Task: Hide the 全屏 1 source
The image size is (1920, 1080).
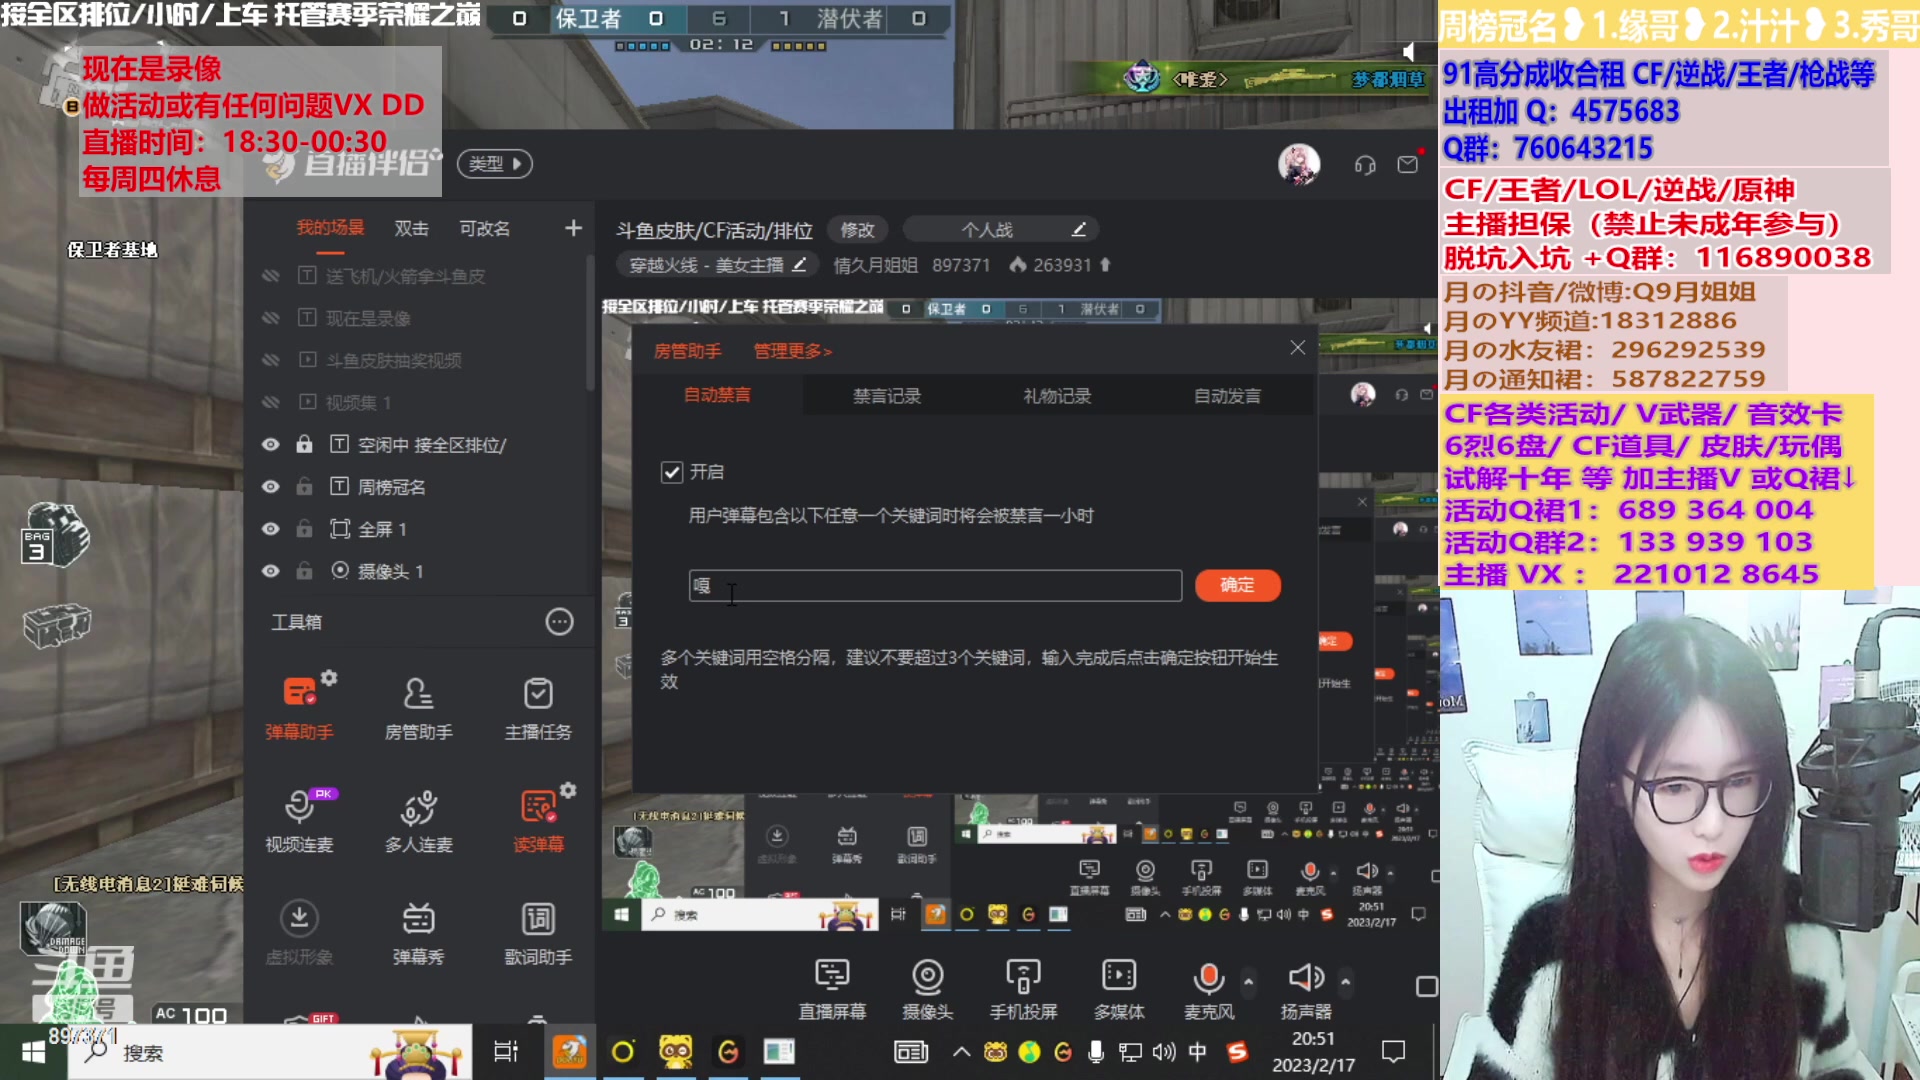Action: tap(270, 529)
